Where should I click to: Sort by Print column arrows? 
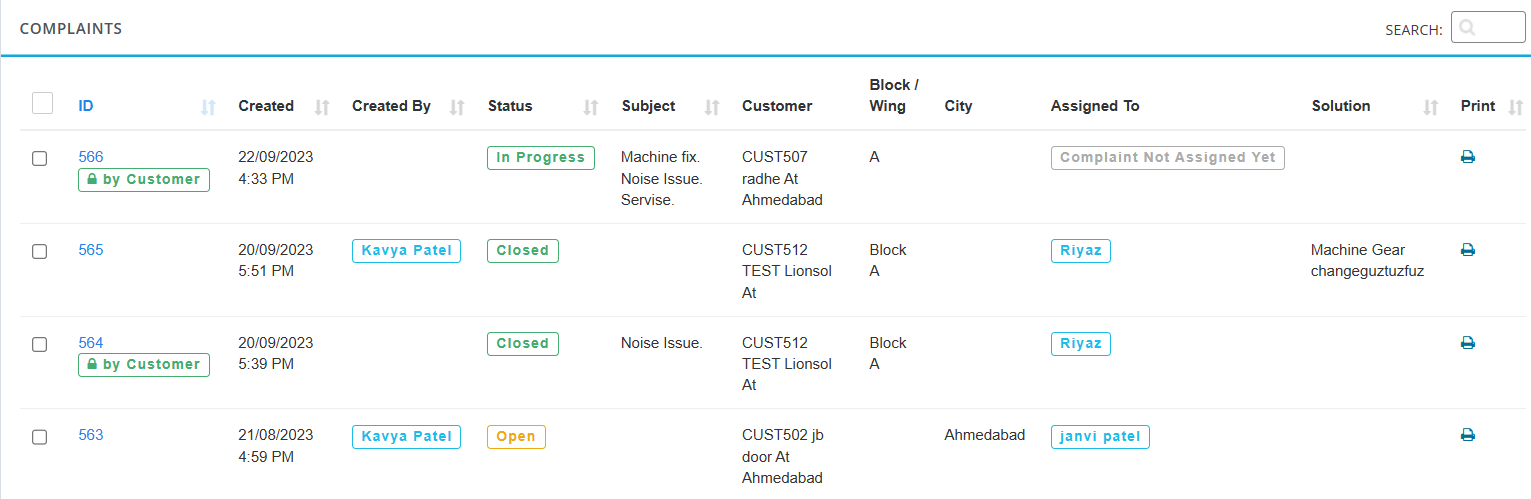click(x=1516, y=107)
